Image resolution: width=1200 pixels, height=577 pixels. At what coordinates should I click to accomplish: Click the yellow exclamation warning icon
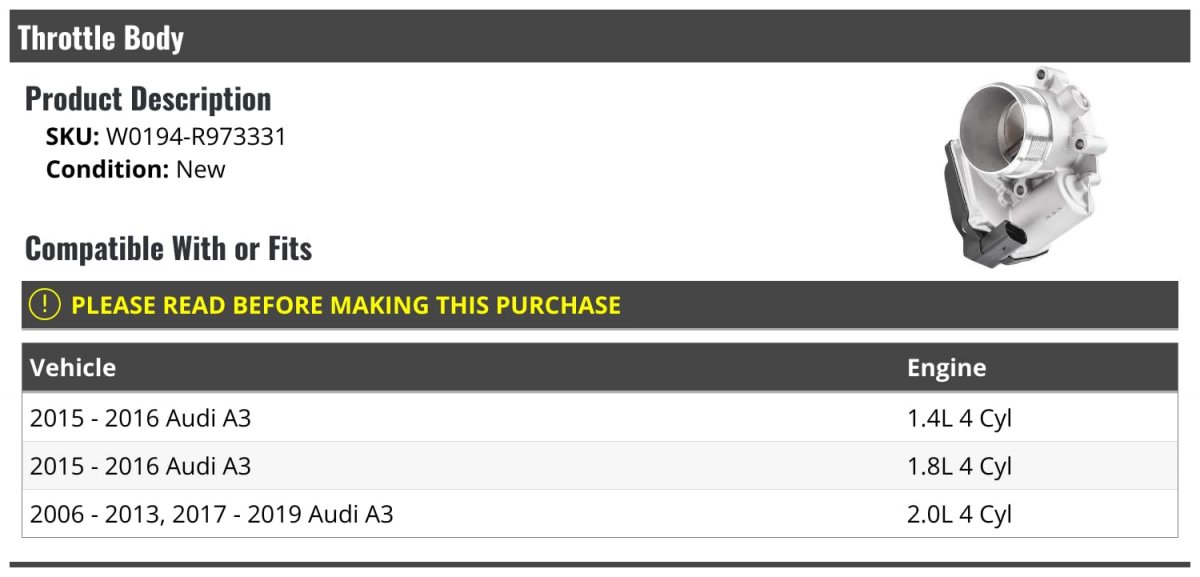[45, 305]
